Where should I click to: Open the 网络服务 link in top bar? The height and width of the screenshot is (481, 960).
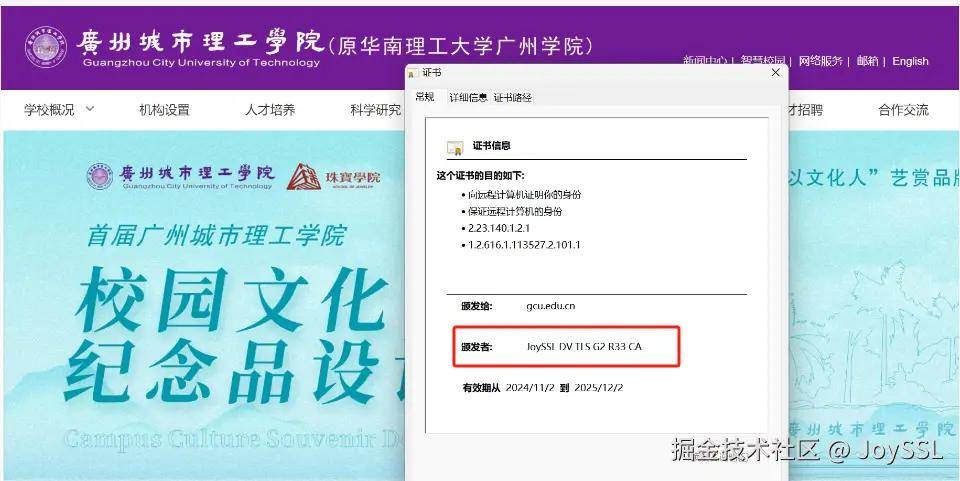821,61
